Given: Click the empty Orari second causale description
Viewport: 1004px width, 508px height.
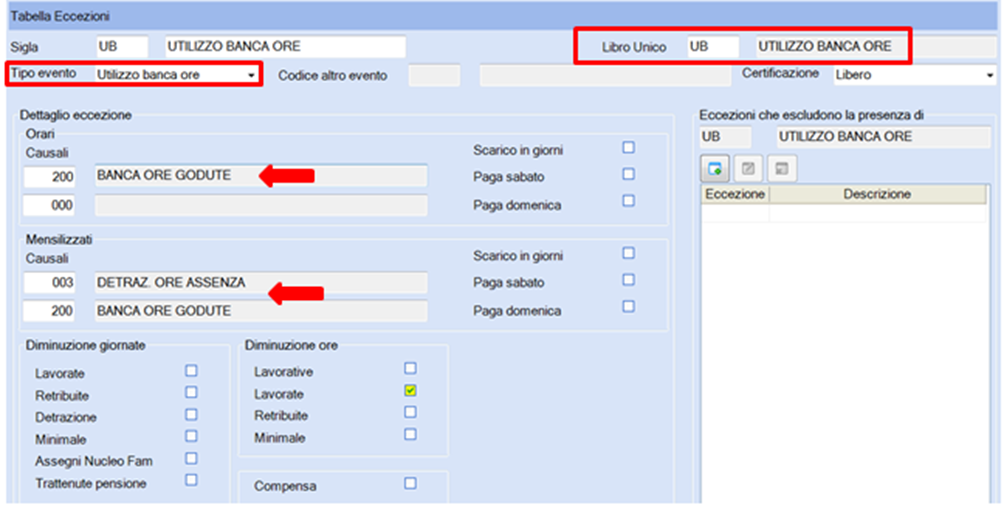Looking at the screenshot, I should coord(261,206).
